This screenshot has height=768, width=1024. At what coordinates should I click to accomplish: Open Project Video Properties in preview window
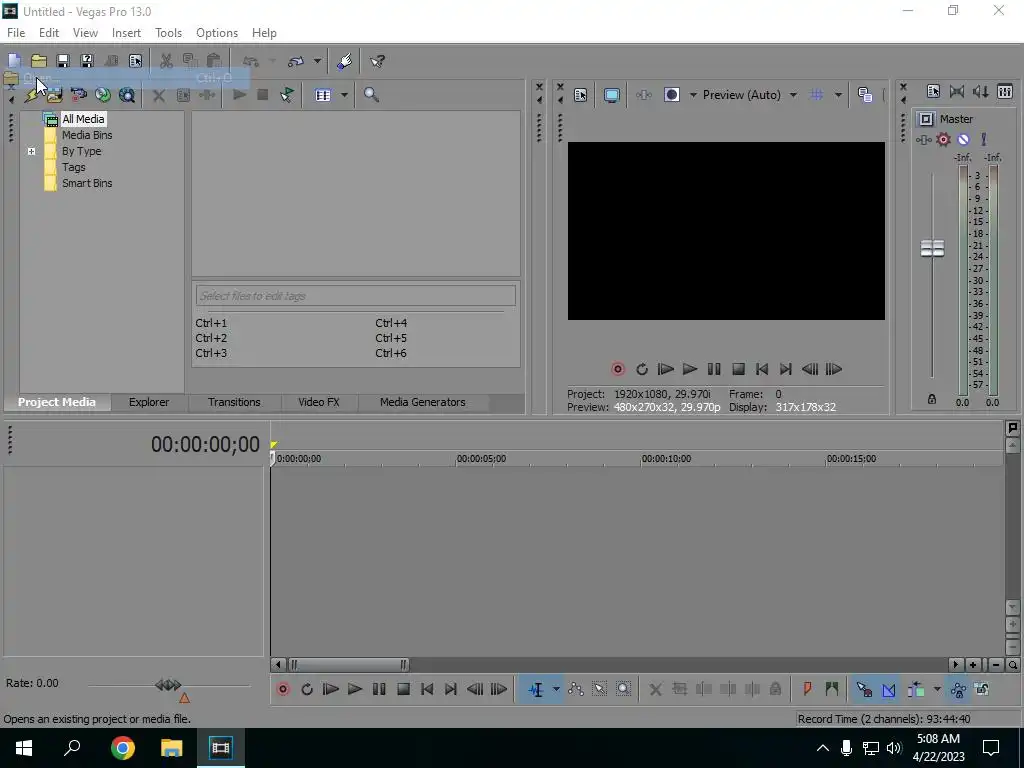581,95
